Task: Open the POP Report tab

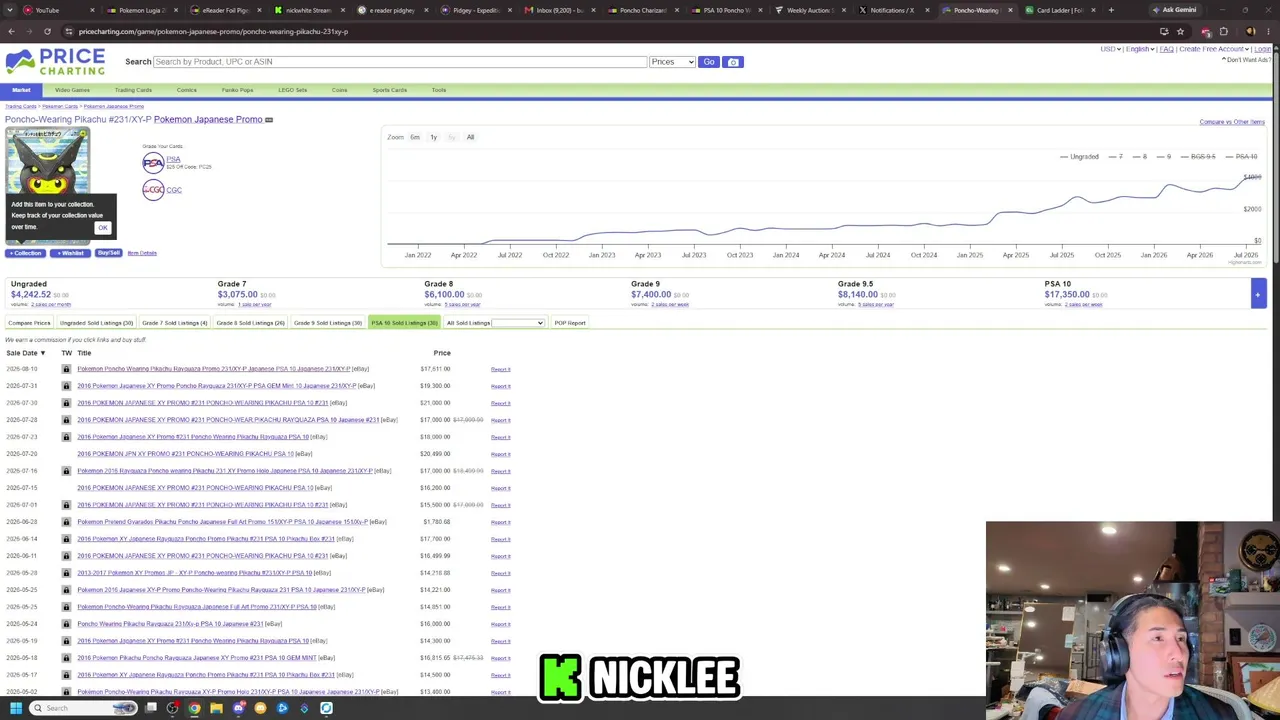Action: point(570,323)
